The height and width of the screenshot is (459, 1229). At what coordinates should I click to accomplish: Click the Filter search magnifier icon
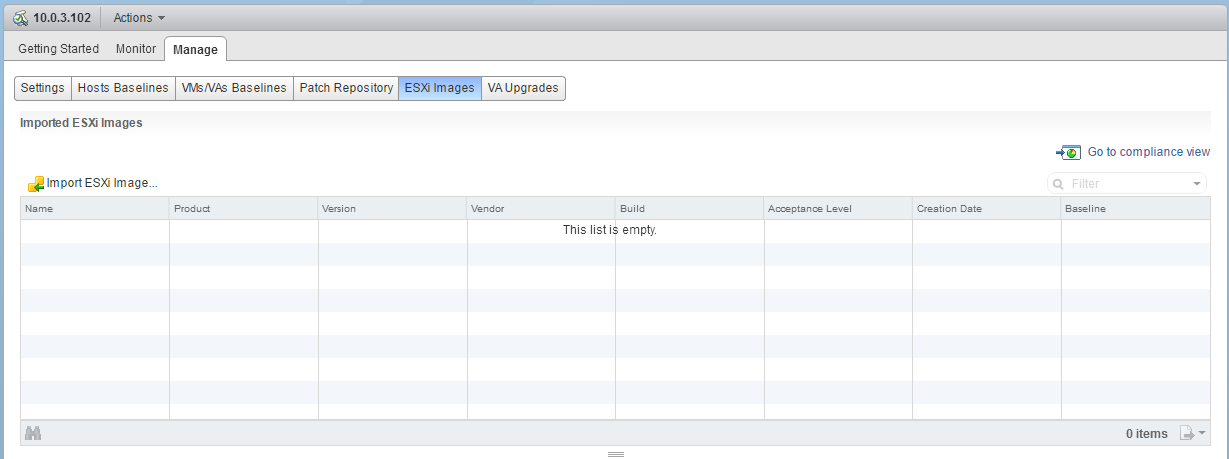pos(1058,184)
